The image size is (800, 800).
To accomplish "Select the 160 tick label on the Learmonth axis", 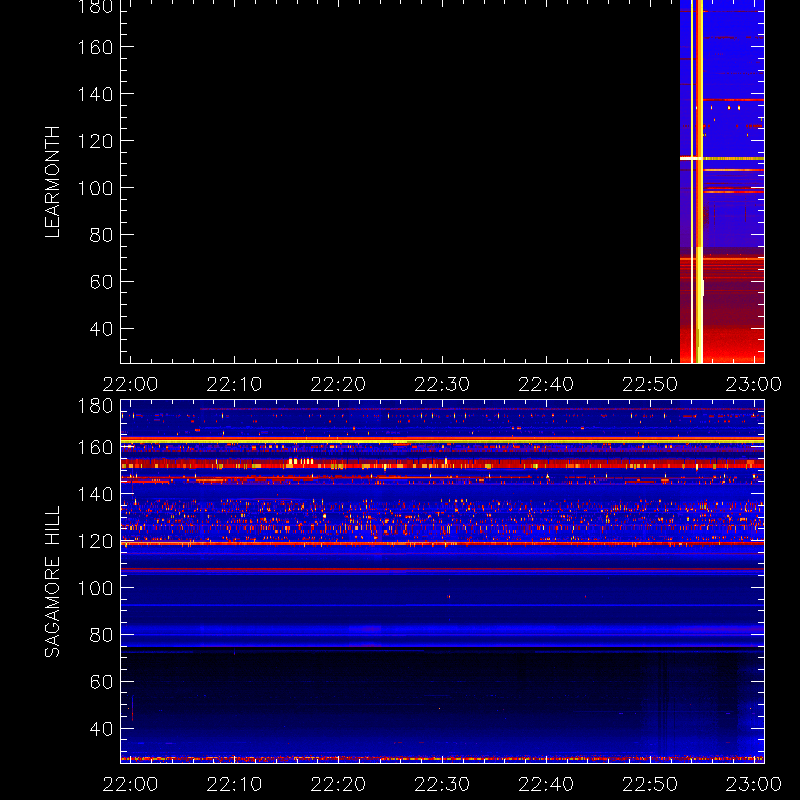I will click(x=95, y=47).
